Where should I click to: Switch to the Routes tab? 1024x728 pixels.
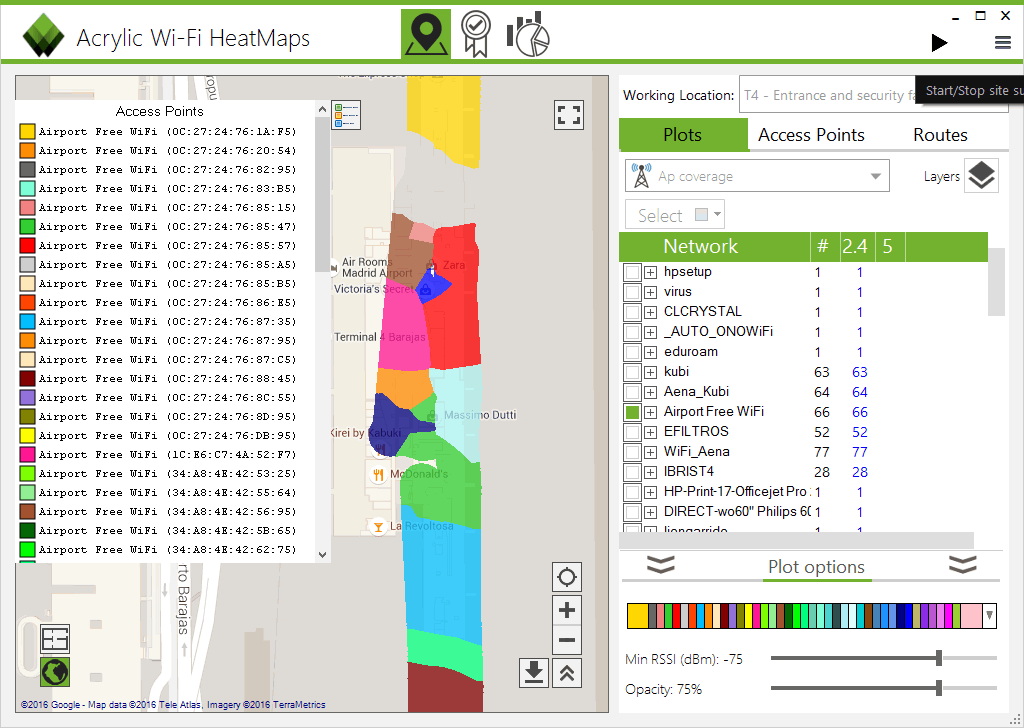[x=940, y=135]
